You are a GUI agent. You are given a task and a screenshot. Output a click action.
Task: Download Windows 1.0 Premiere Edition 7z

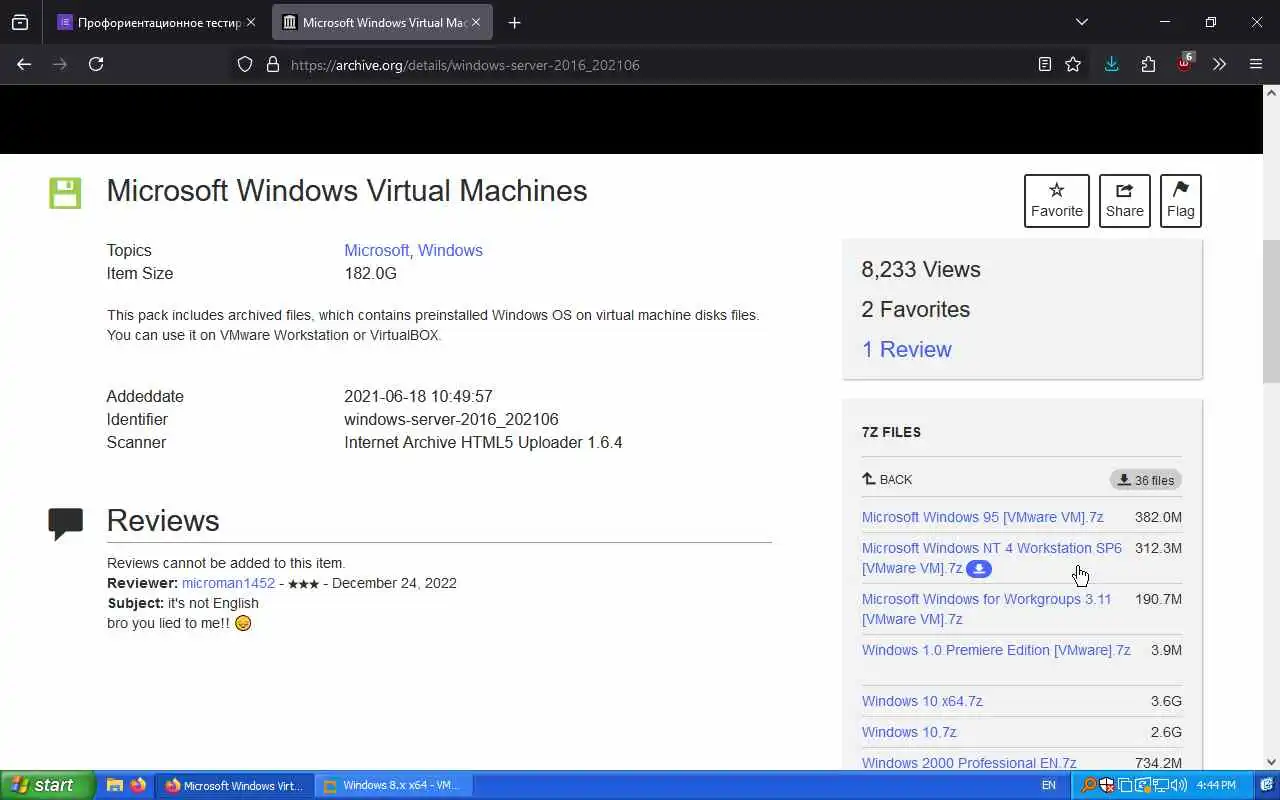pos(996,650)
